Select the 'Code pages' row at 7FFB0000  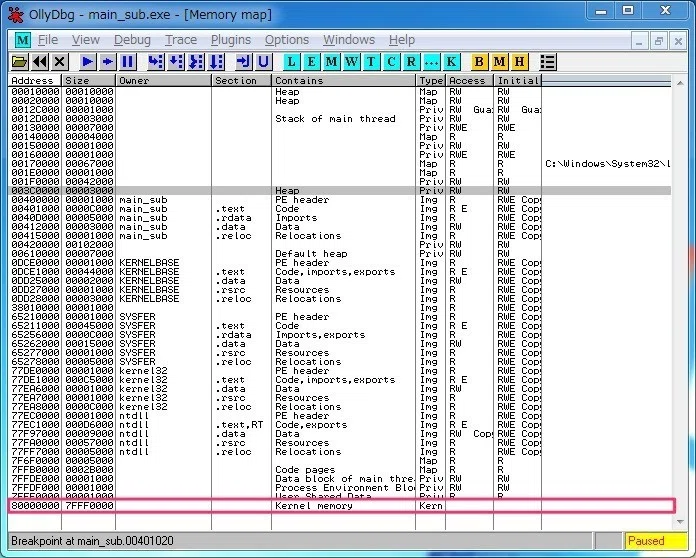click(x=340, y=470)
